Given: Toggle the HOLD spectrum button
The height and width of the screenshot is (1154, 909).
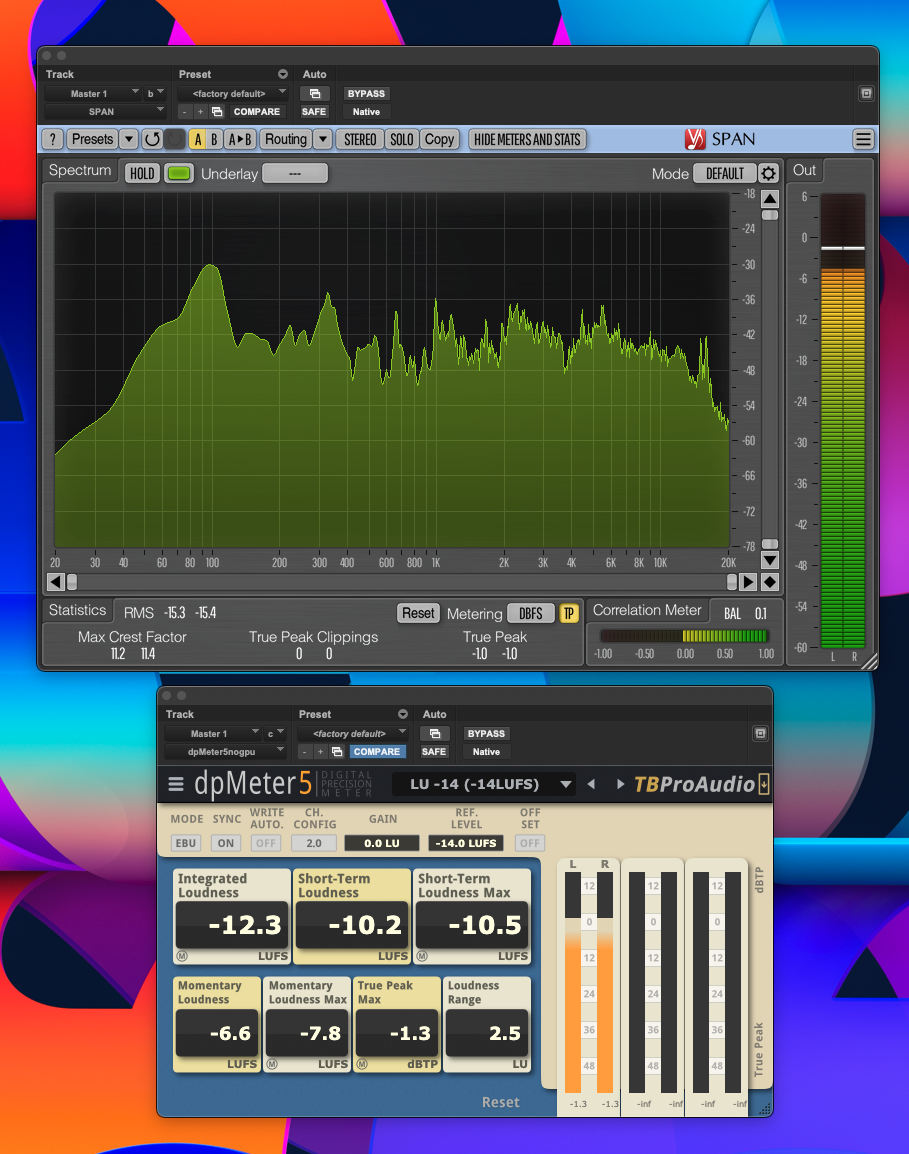Looking at the screenshot, I should (142, 174).
